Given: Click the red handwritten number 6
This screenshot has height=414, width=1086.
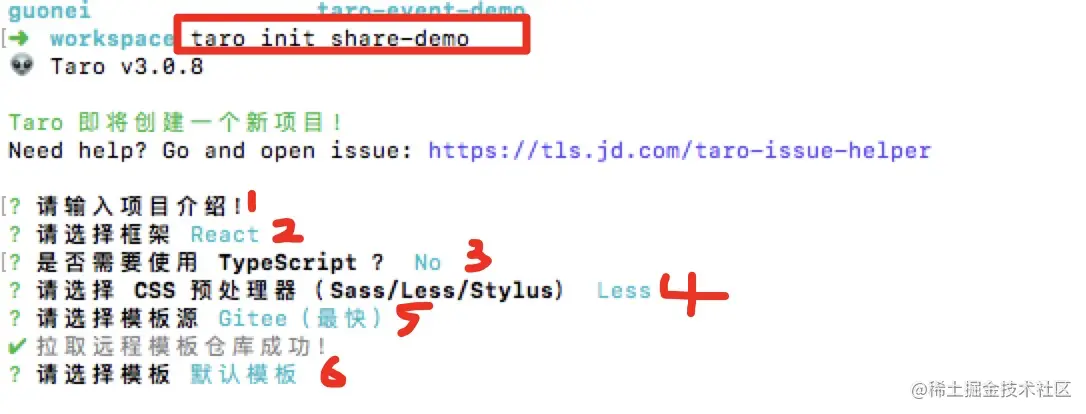Looking at the screenshot, I should (332, 375).
